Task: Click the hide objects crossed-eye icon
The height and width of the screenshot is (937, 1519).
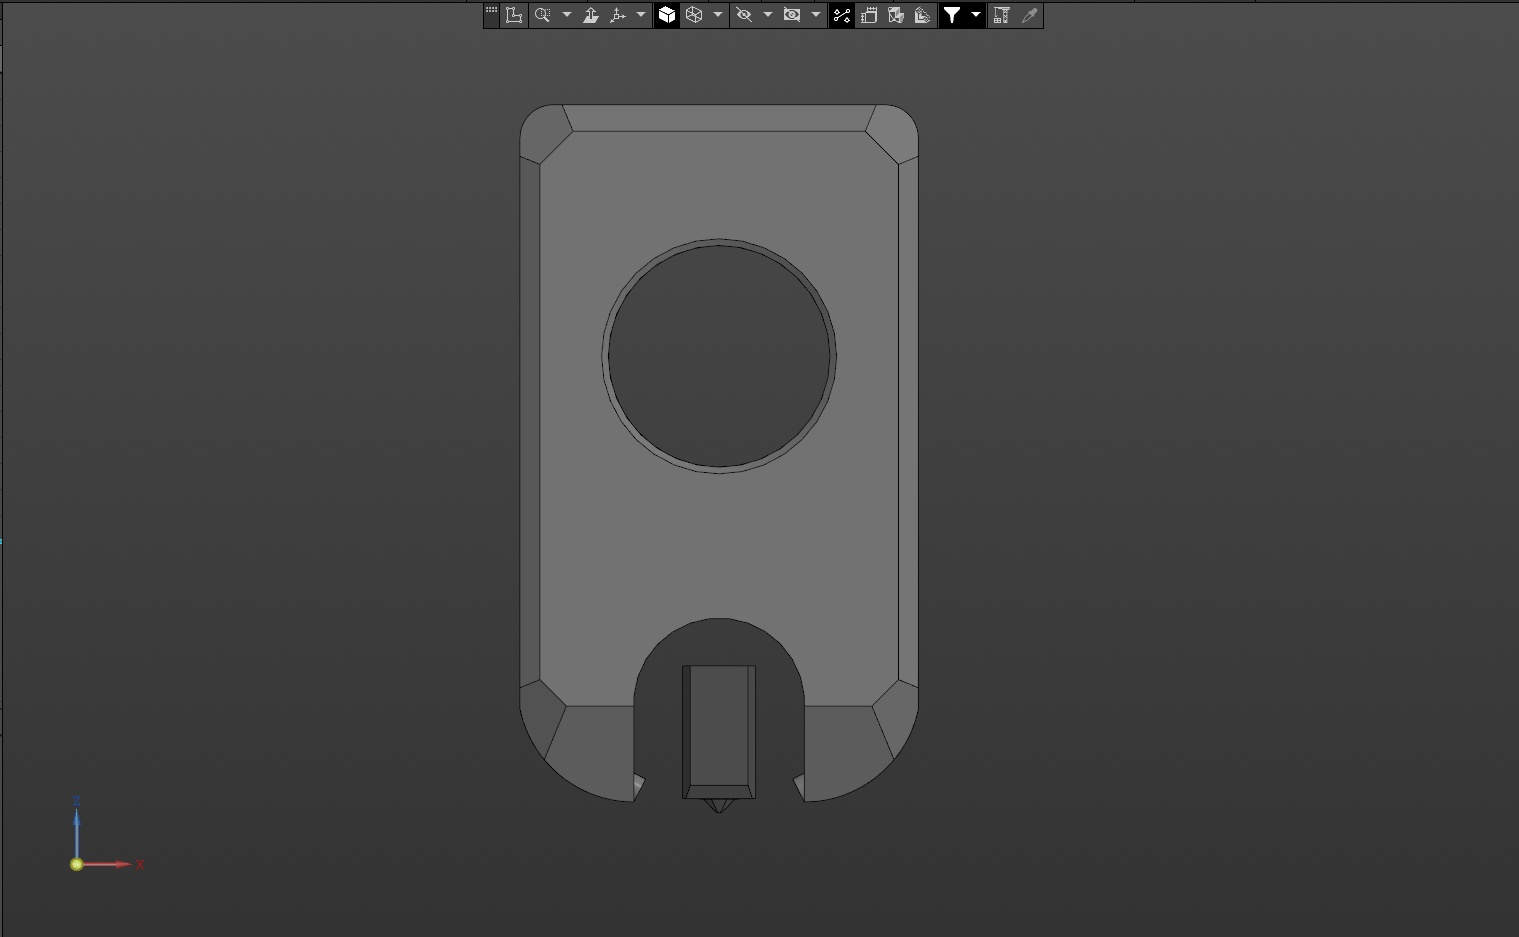Action: pos(744,15)
